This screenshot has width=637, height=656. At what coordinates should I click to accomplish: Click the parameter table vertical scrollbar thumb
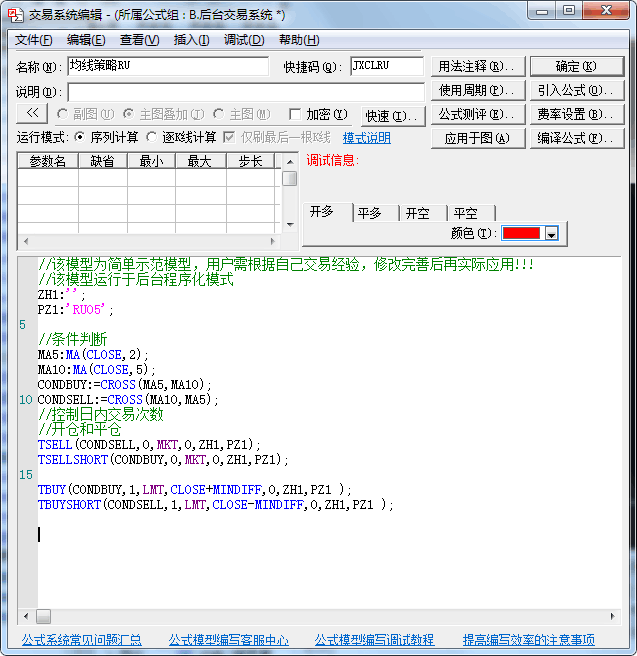coord(290,179)
